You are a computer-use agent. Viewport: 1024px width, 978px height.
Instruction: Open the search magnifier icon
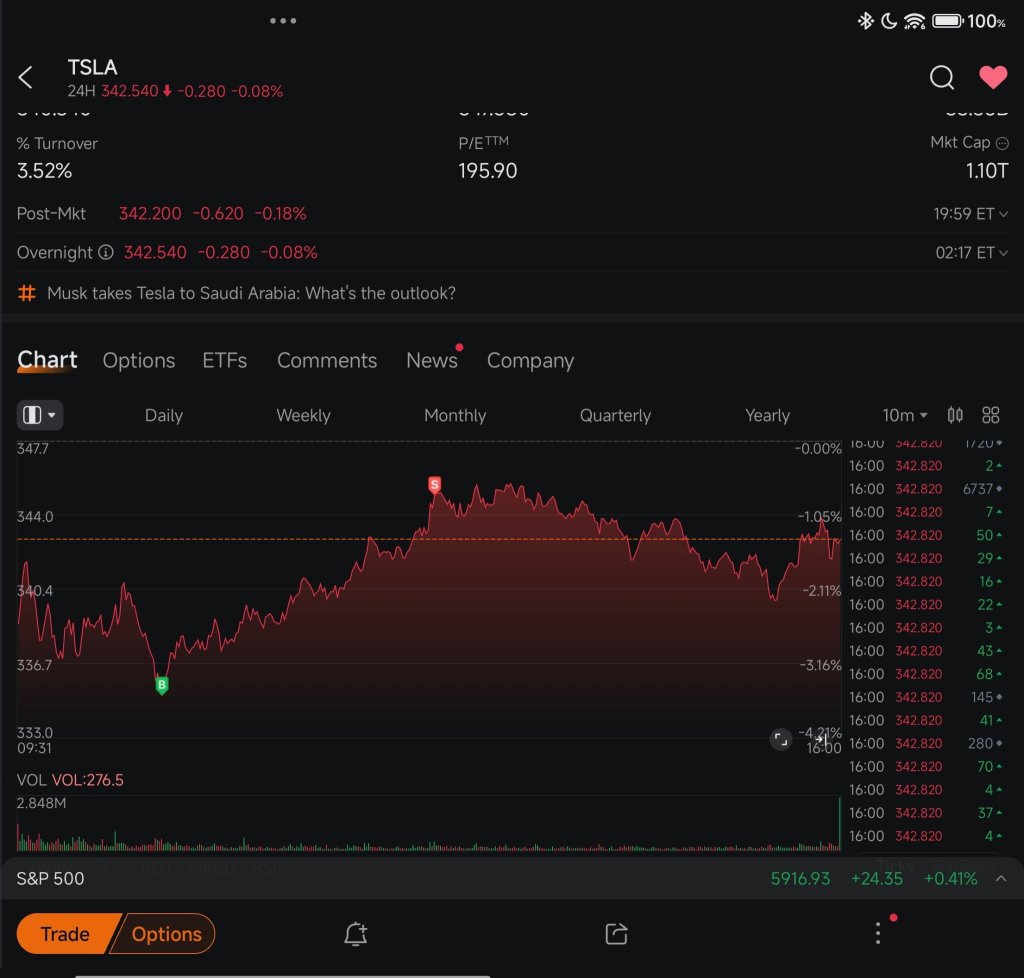click(941, 77)
